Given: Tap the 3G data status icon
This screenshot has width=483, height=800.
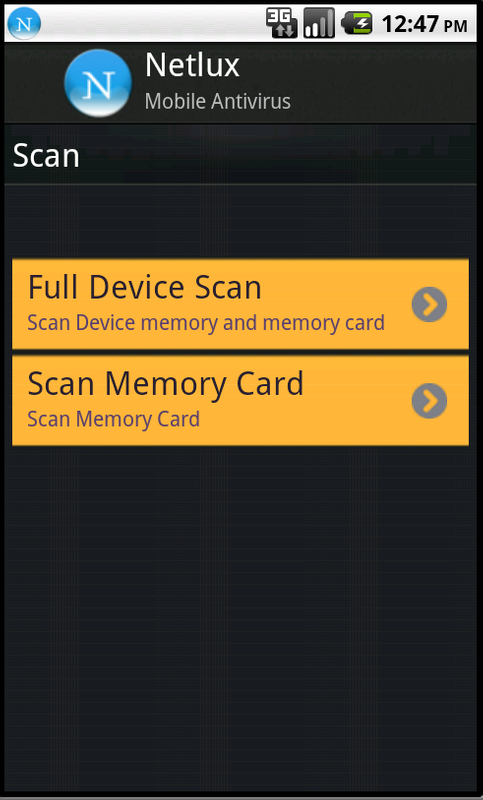Looking at the screenshot, I should click(x=282, y=23).
